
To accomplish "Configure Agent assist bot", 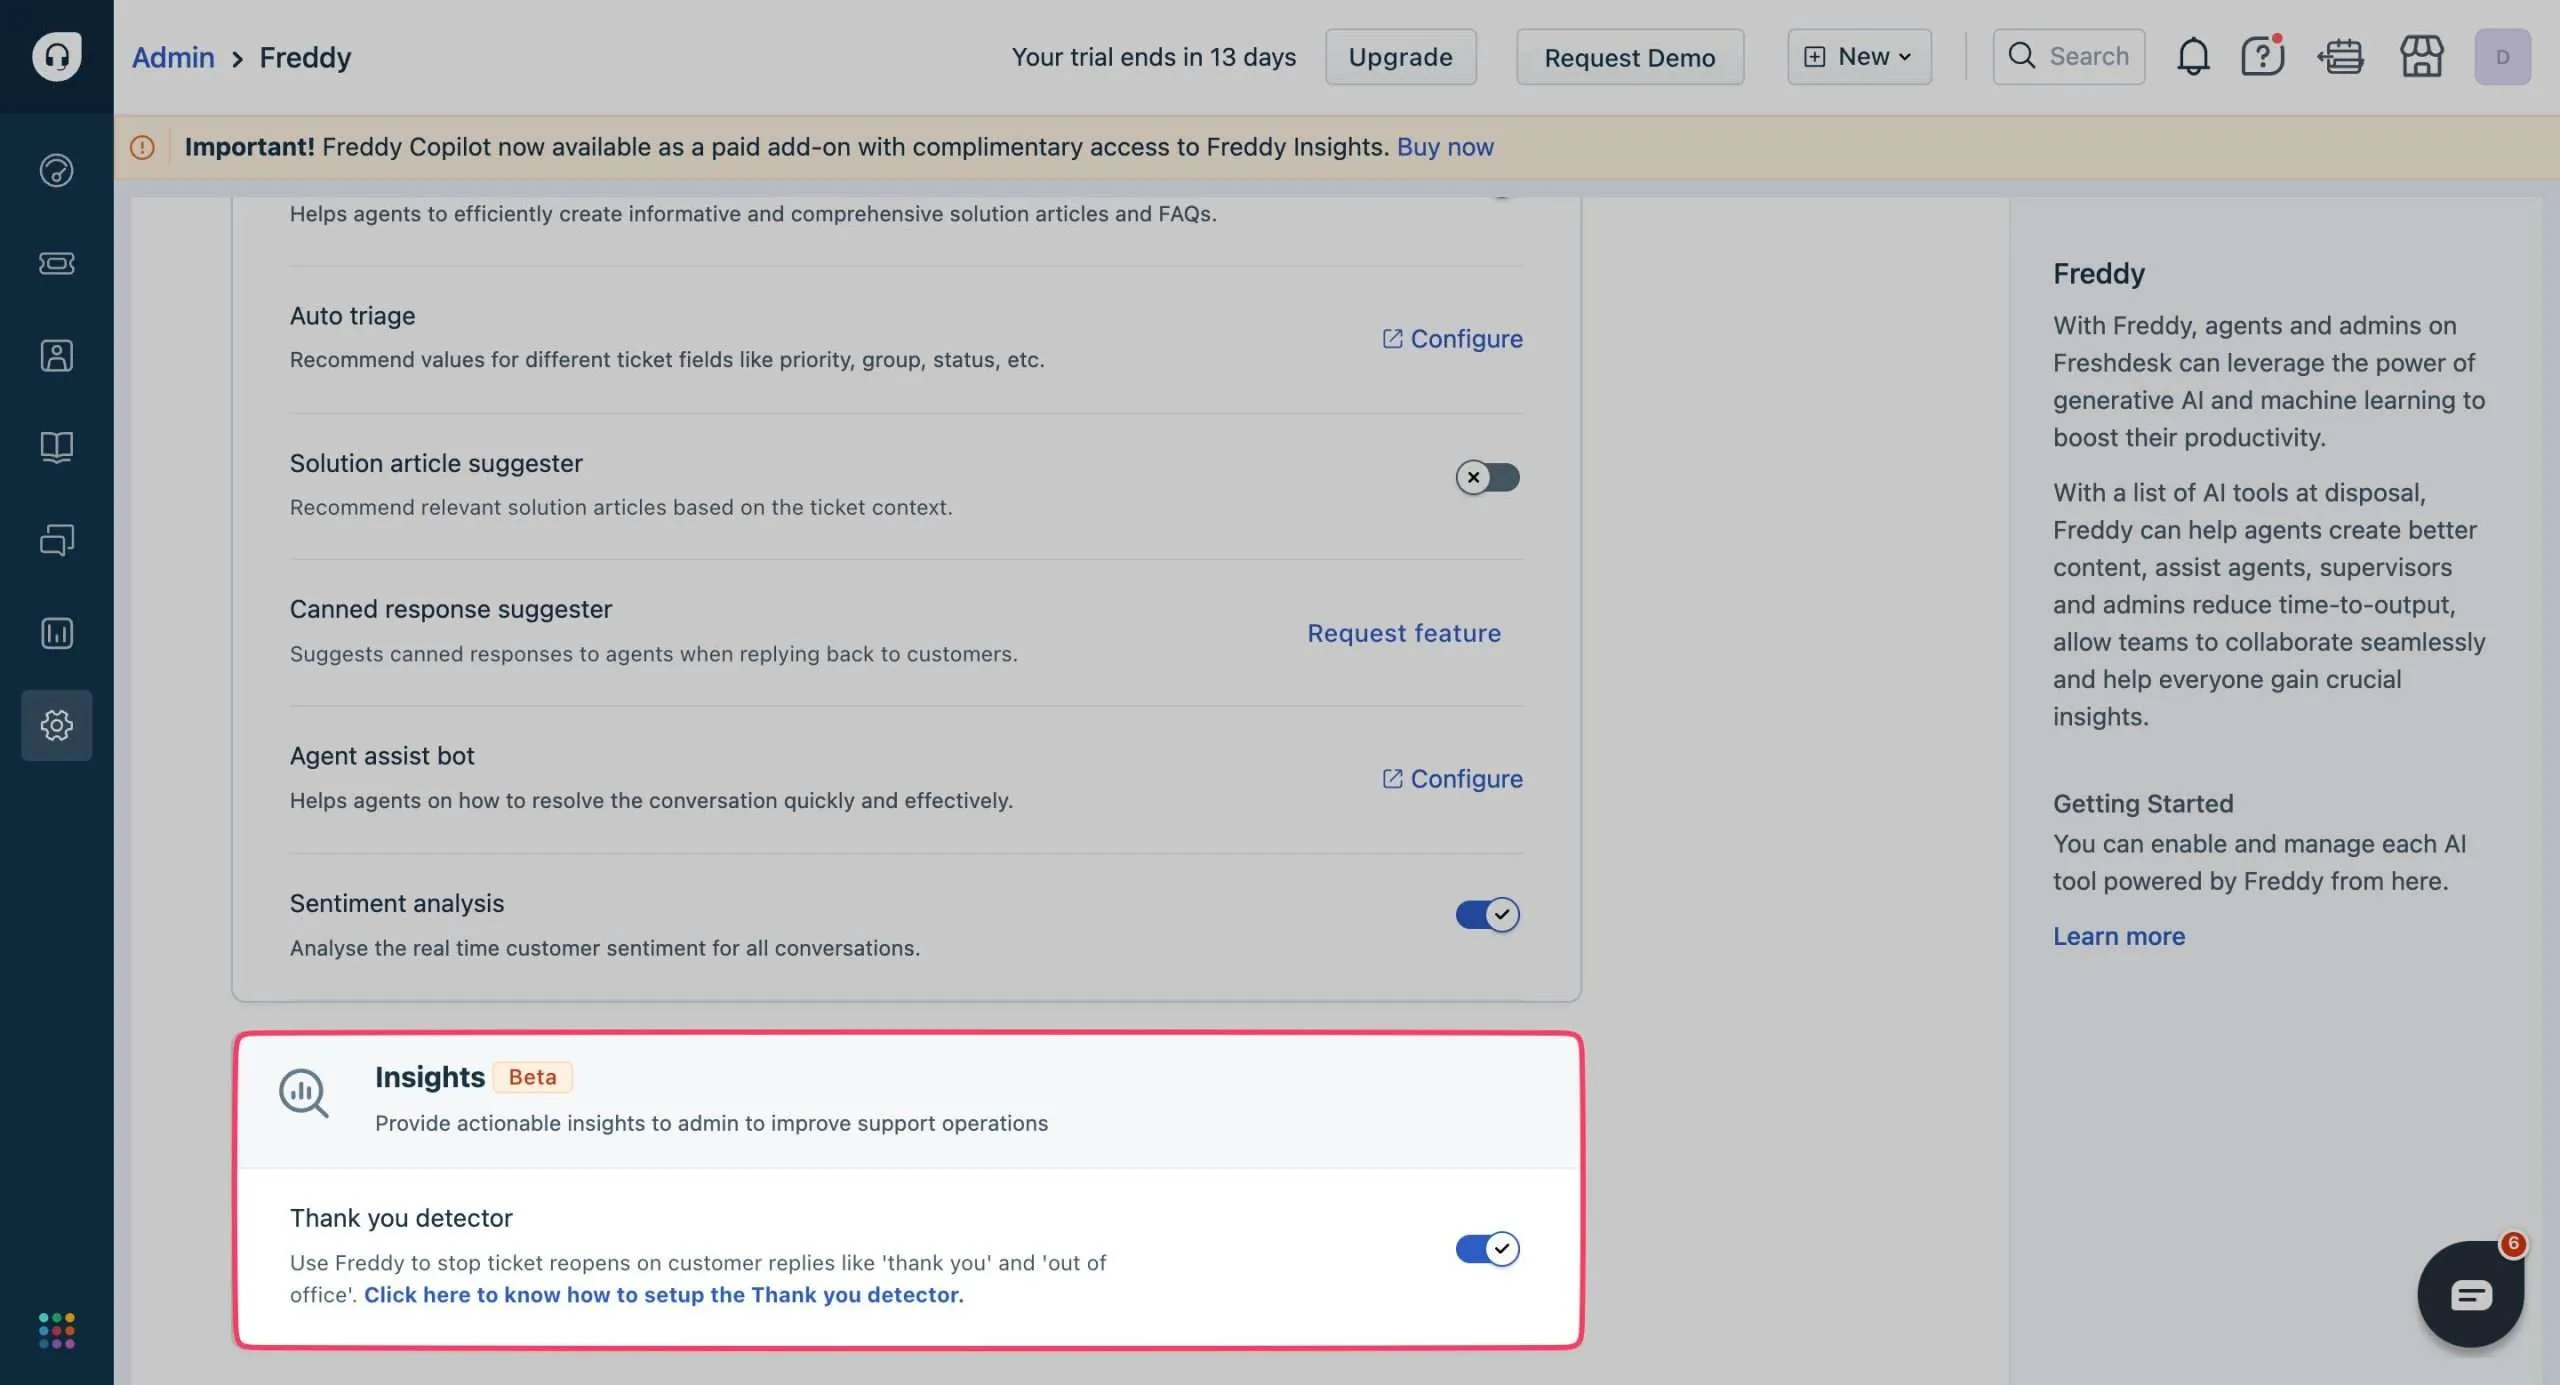I will pyautogui.click(x=1452, y=779).
